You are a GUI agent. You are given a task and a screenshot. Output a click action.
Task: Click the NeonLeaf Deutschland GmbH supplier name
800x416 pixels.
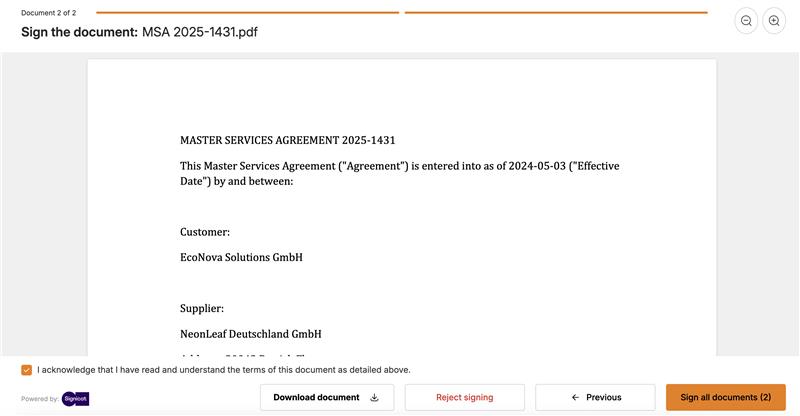pyautogui.click(x=250, y=333)
